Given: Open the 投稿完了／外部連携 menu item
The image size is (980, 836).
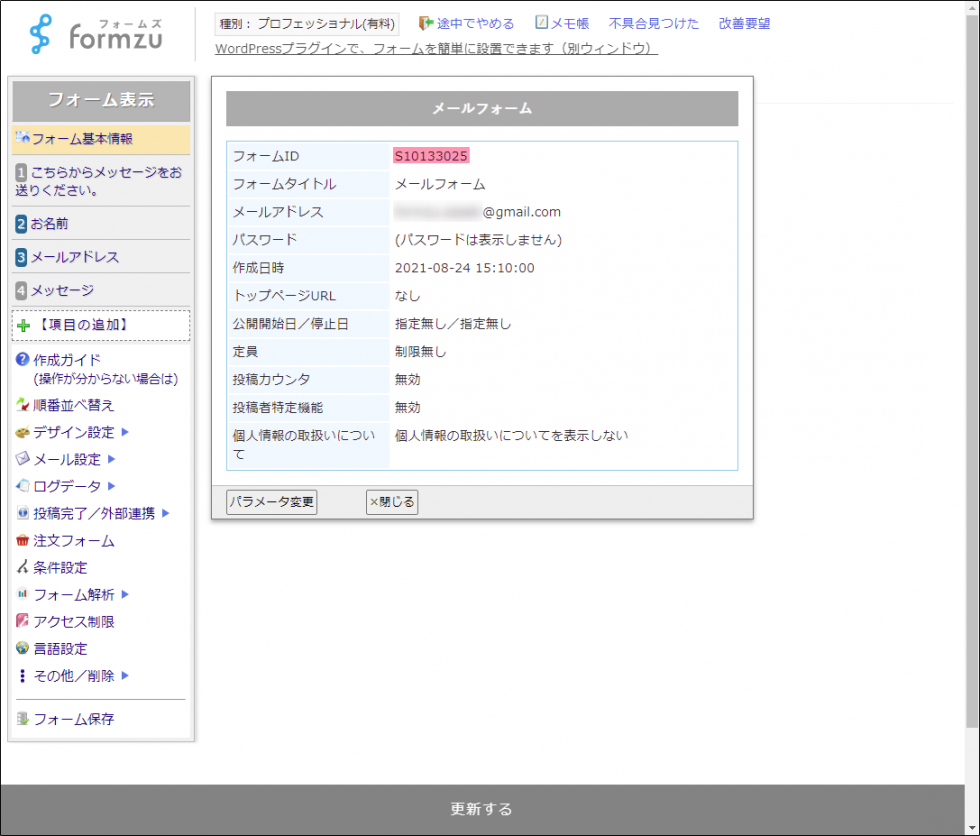Looking at the screenshot, I should [x=22, y=513].
